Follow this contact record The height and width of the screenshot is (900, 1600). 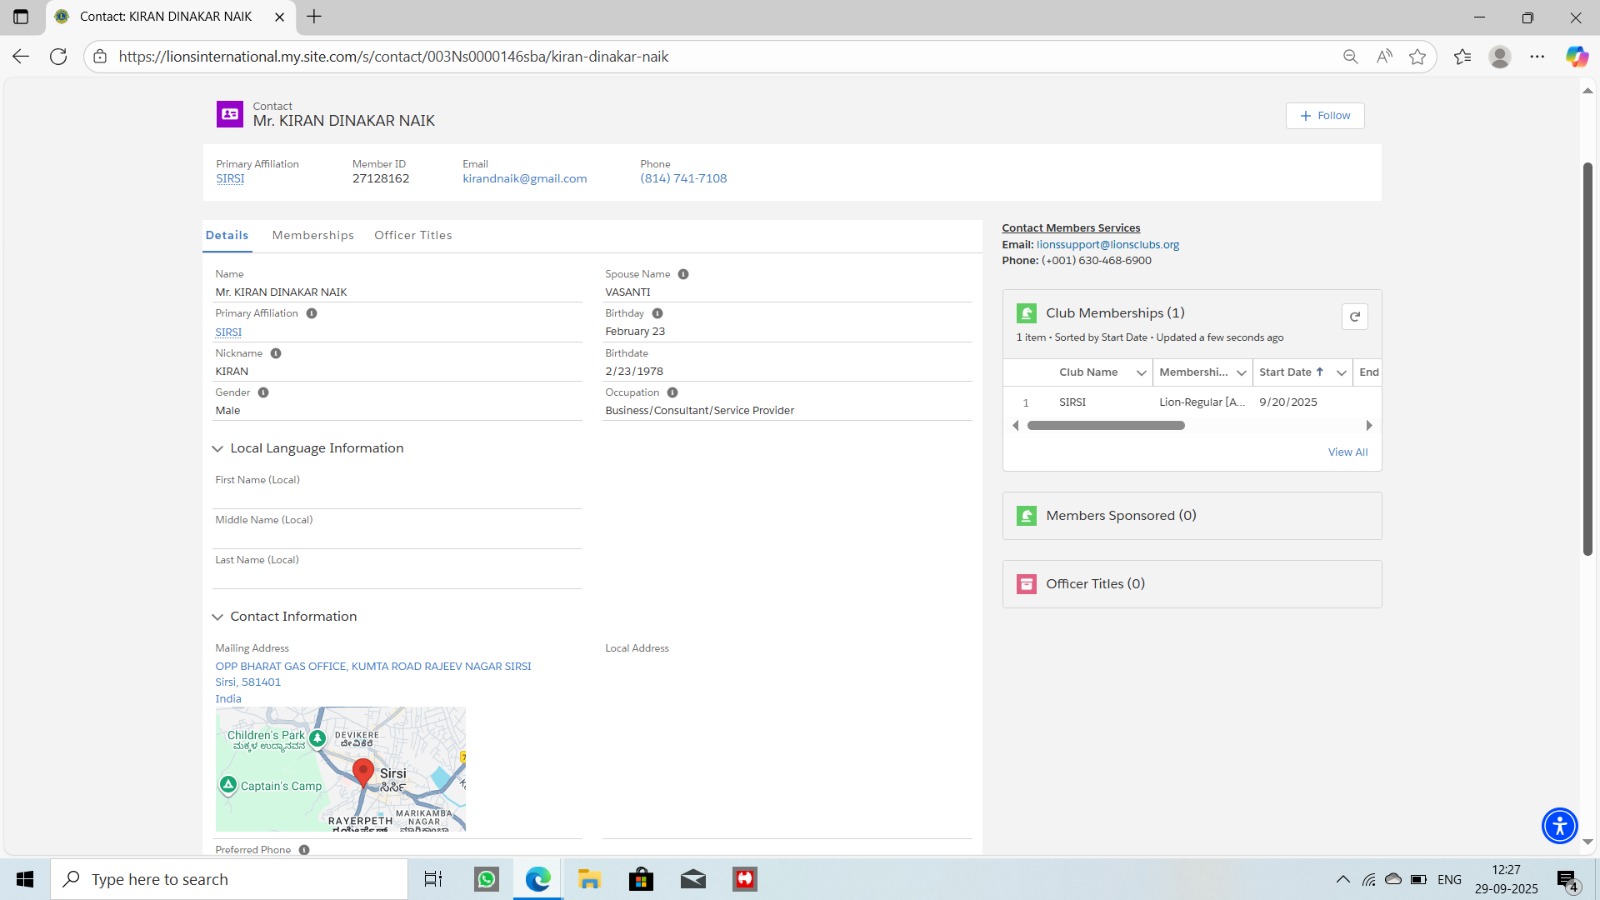pyautogui.click(x=1324, y=116)
